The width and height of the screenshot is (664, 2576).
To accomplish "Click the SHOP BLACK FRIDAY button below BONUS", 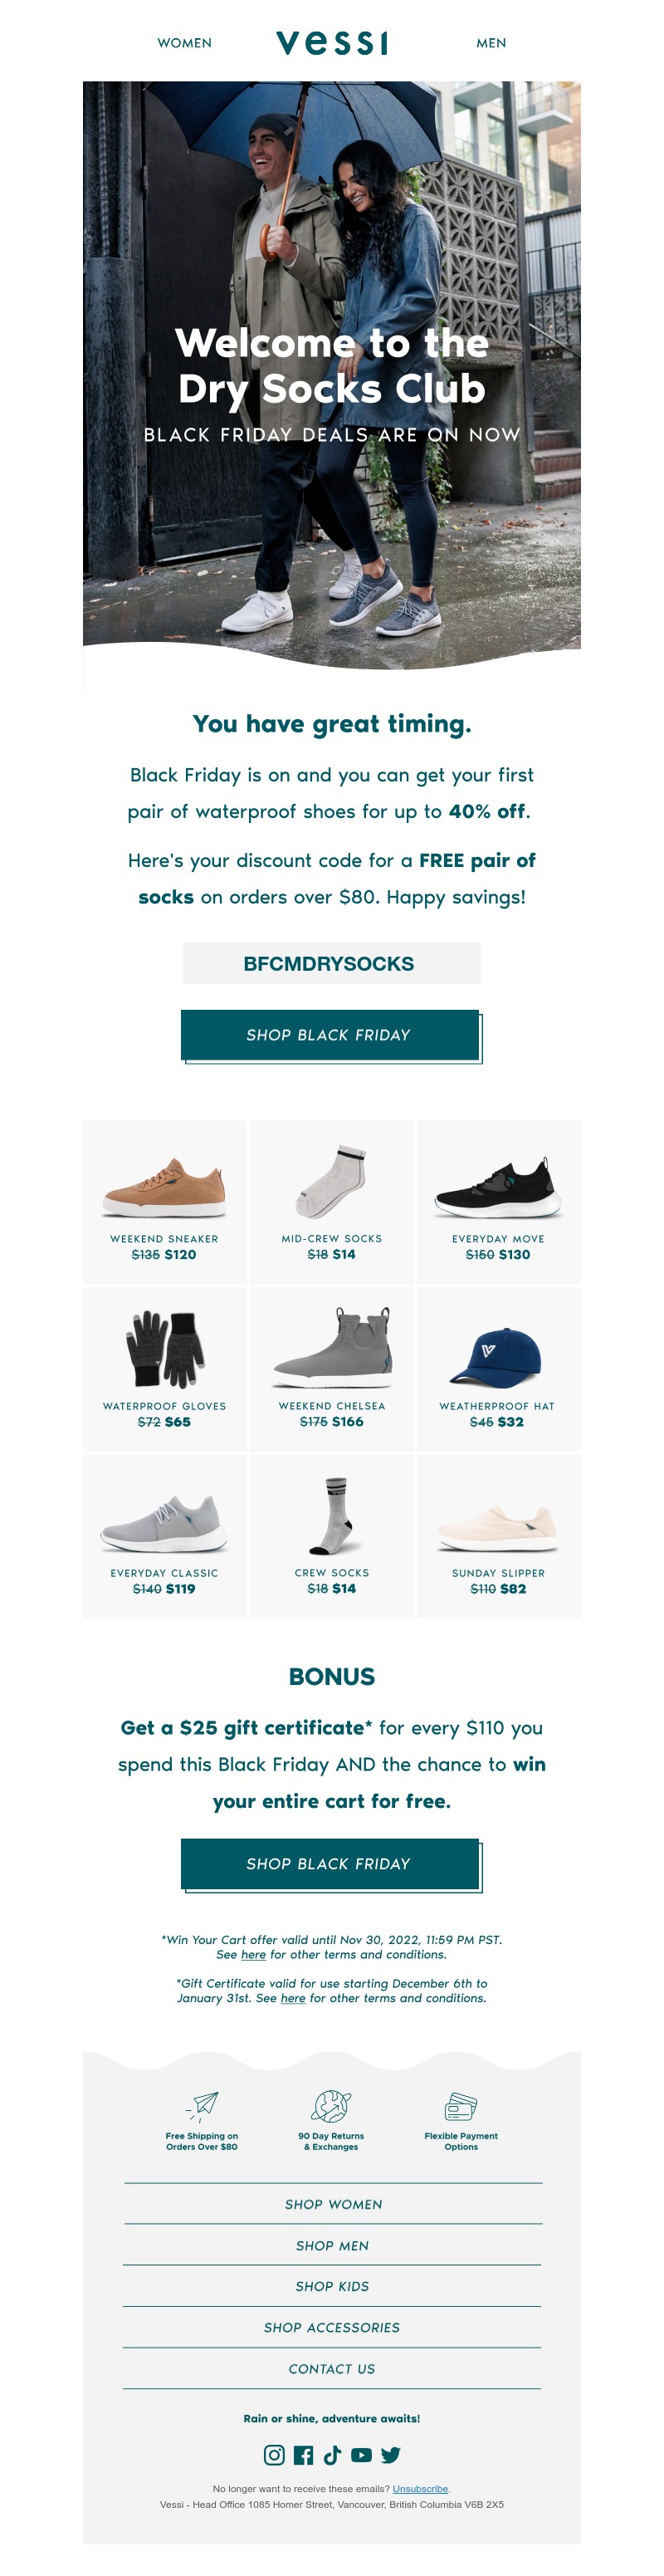I will coord(330,1863).
